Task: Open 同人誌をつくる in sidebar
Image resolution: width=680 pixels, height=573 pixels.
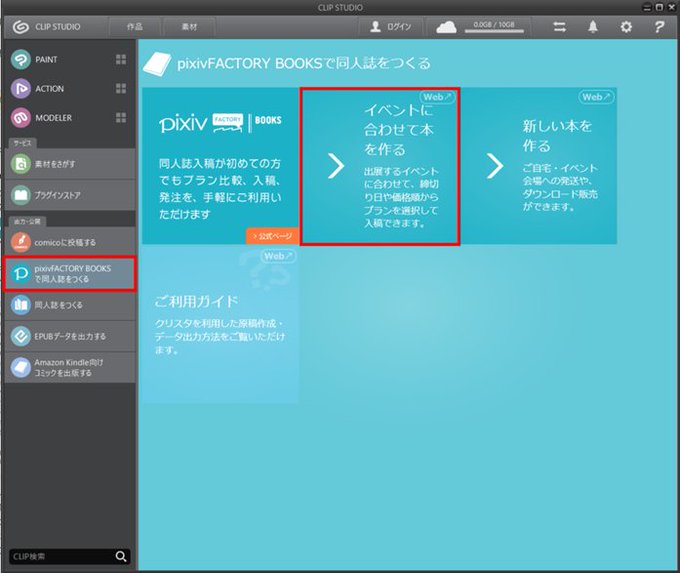Action: [70, 305]
